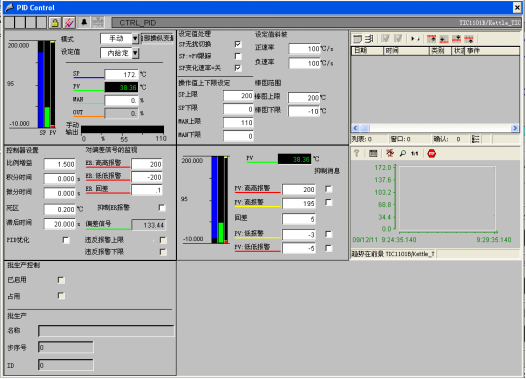Click the next alarm message icon
The width and height of the screenshot is (526, 379).
pyautogui.click(x=457, y=39)
